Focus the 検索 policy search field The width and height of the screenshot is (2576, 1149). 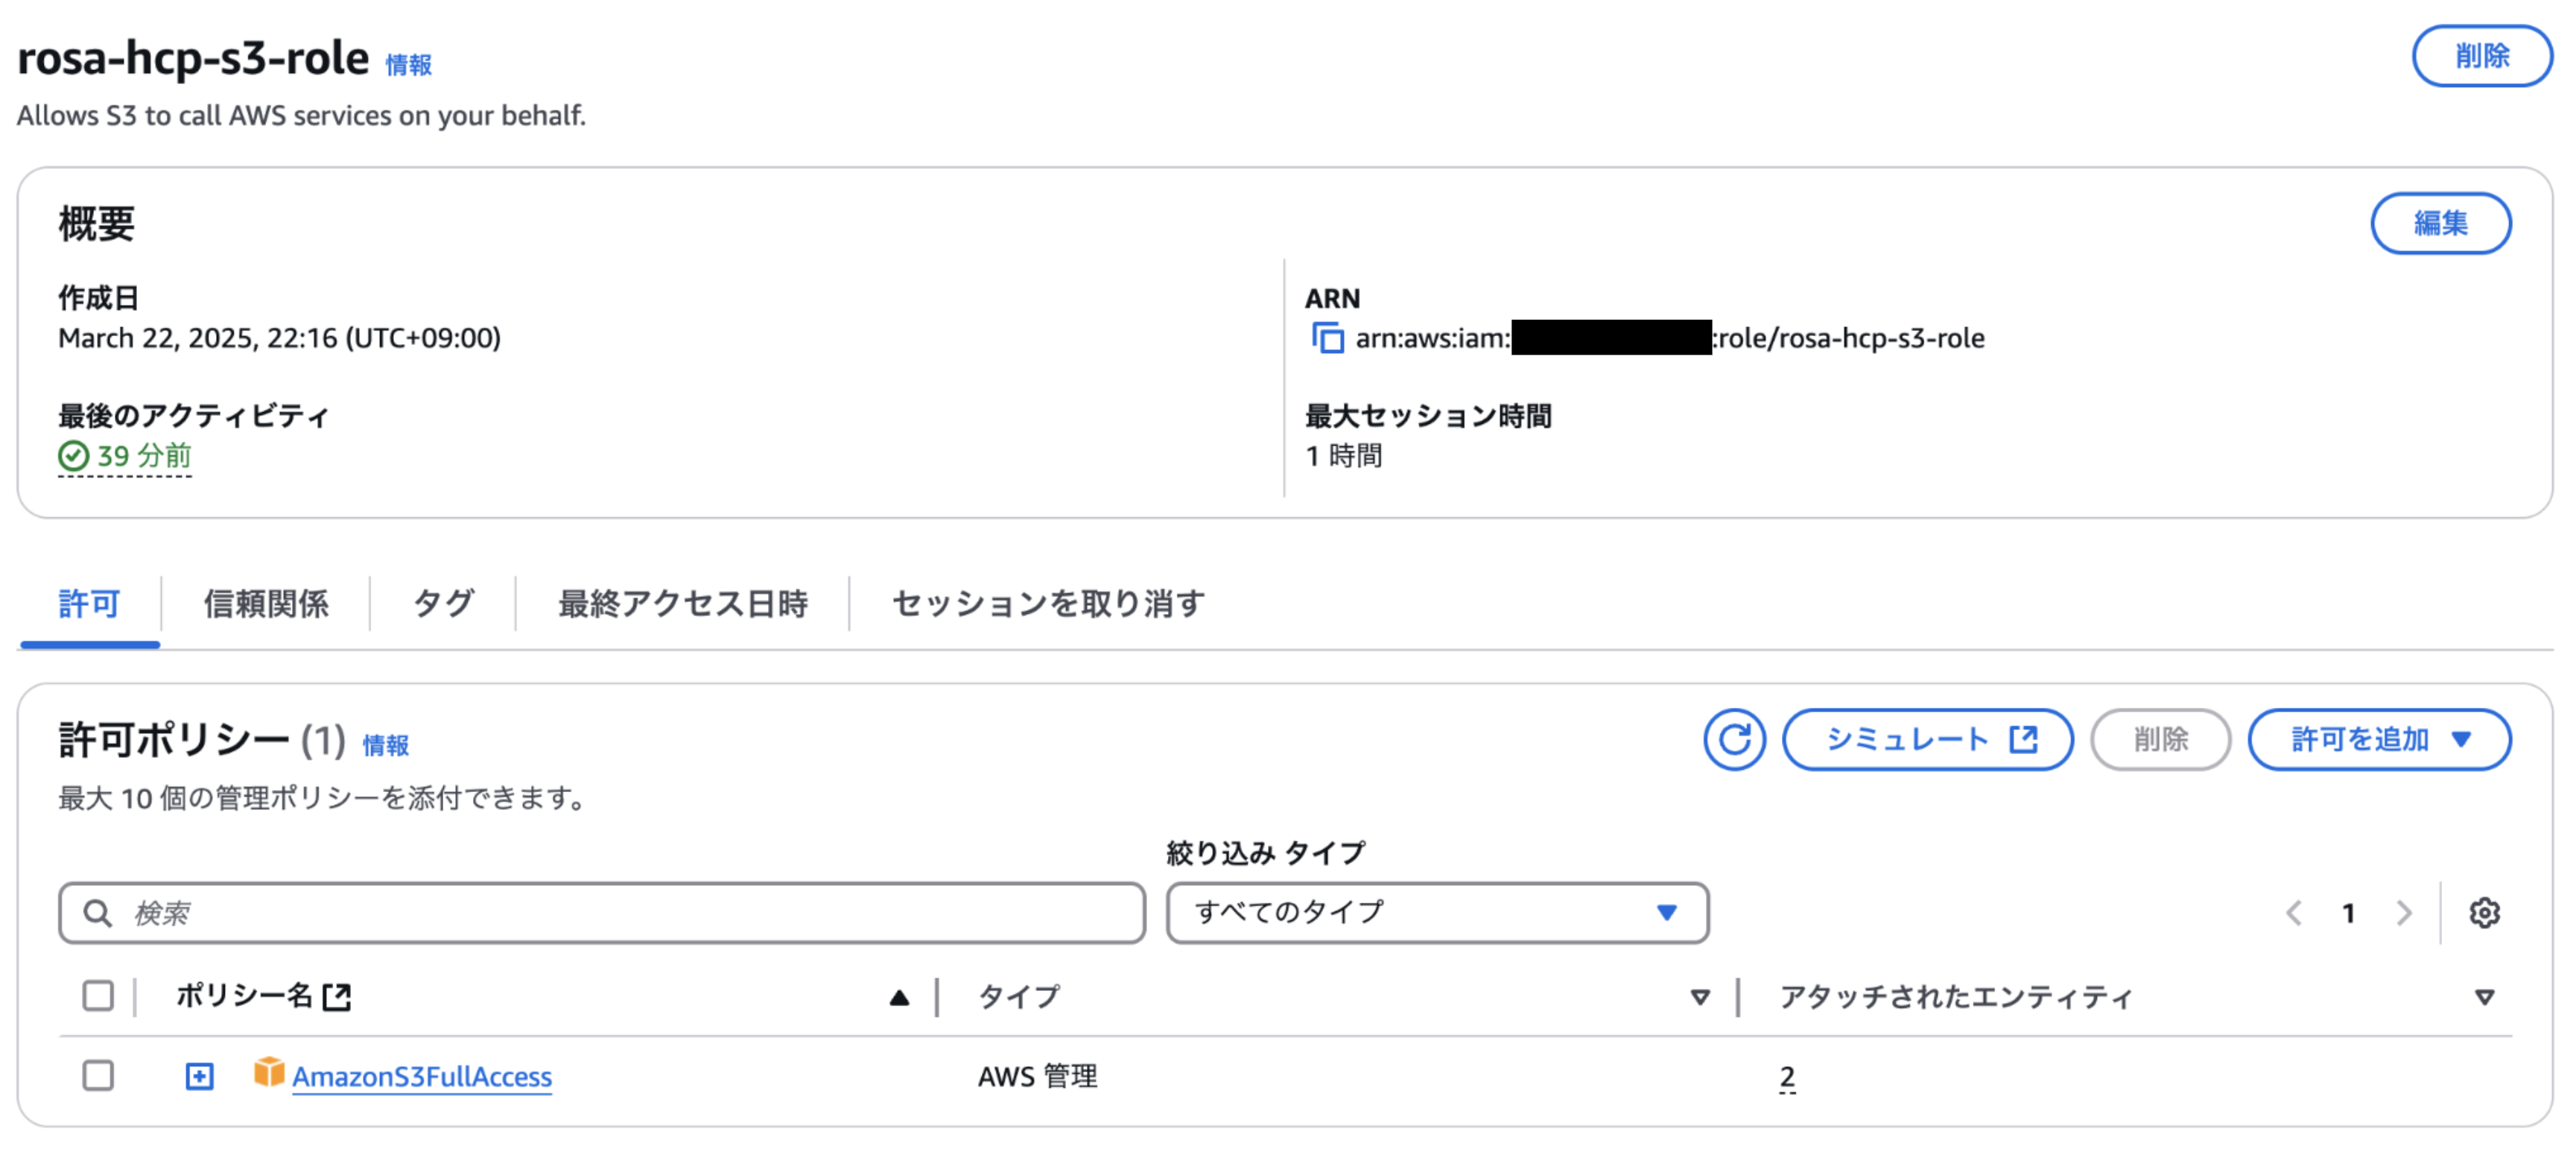tap(602, 913)
